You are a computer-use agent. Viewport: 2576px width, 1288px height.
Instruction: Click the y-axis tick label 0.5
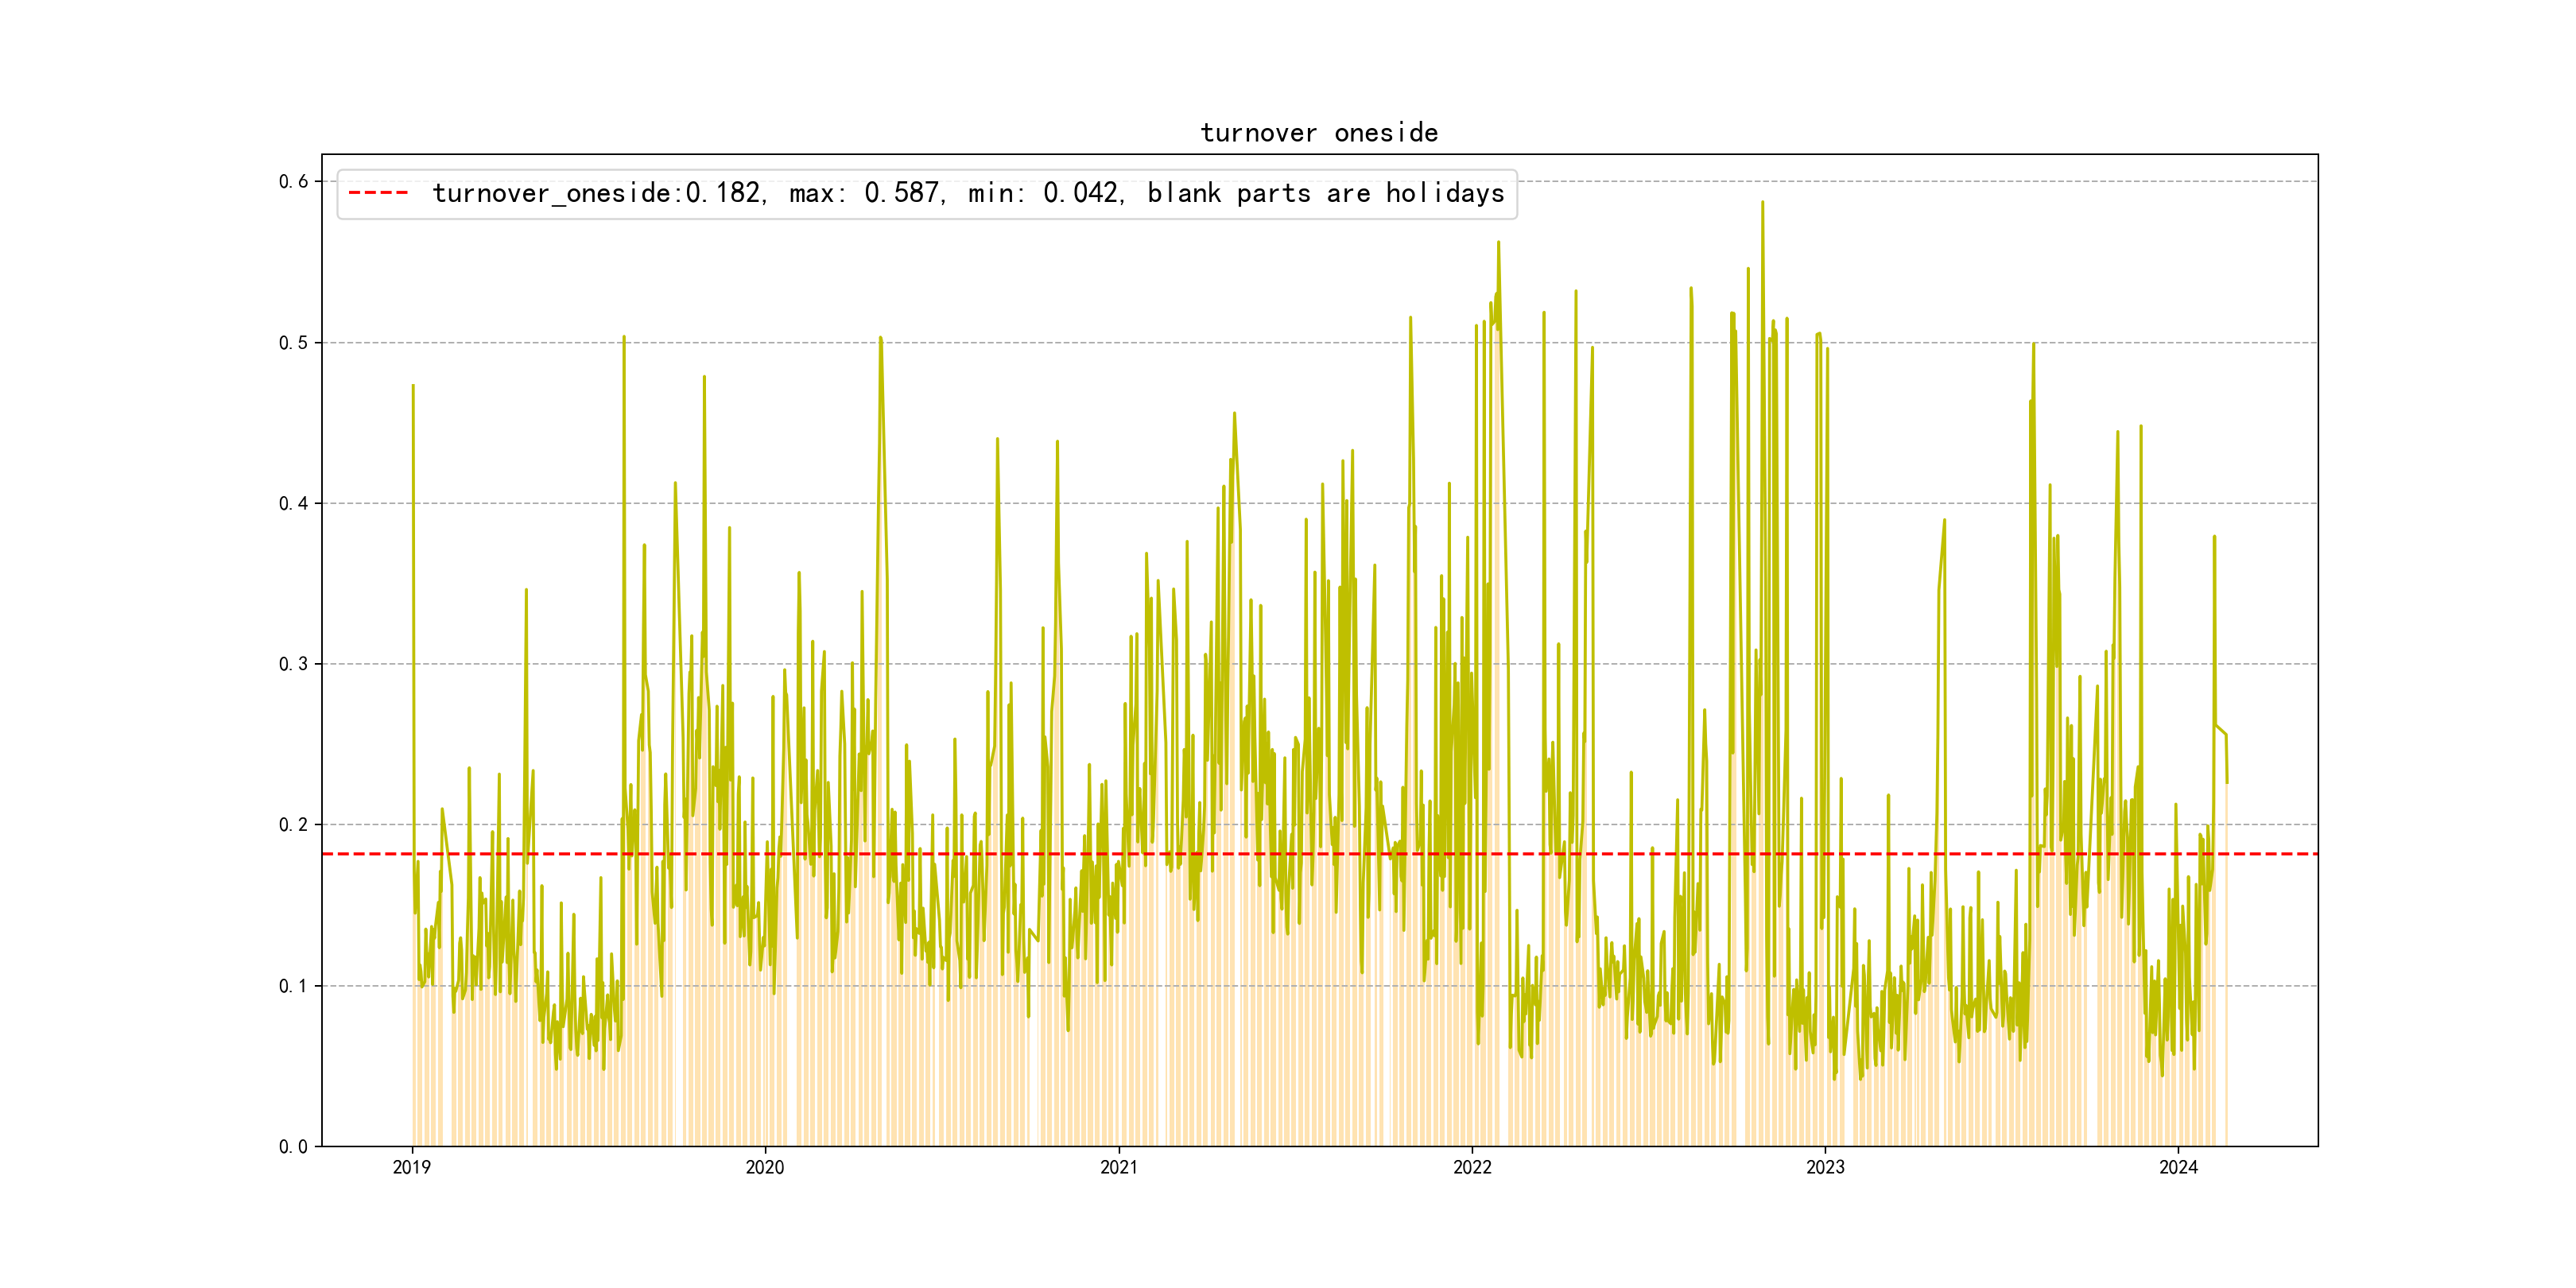pyautogui.click(x=293, y=342)
